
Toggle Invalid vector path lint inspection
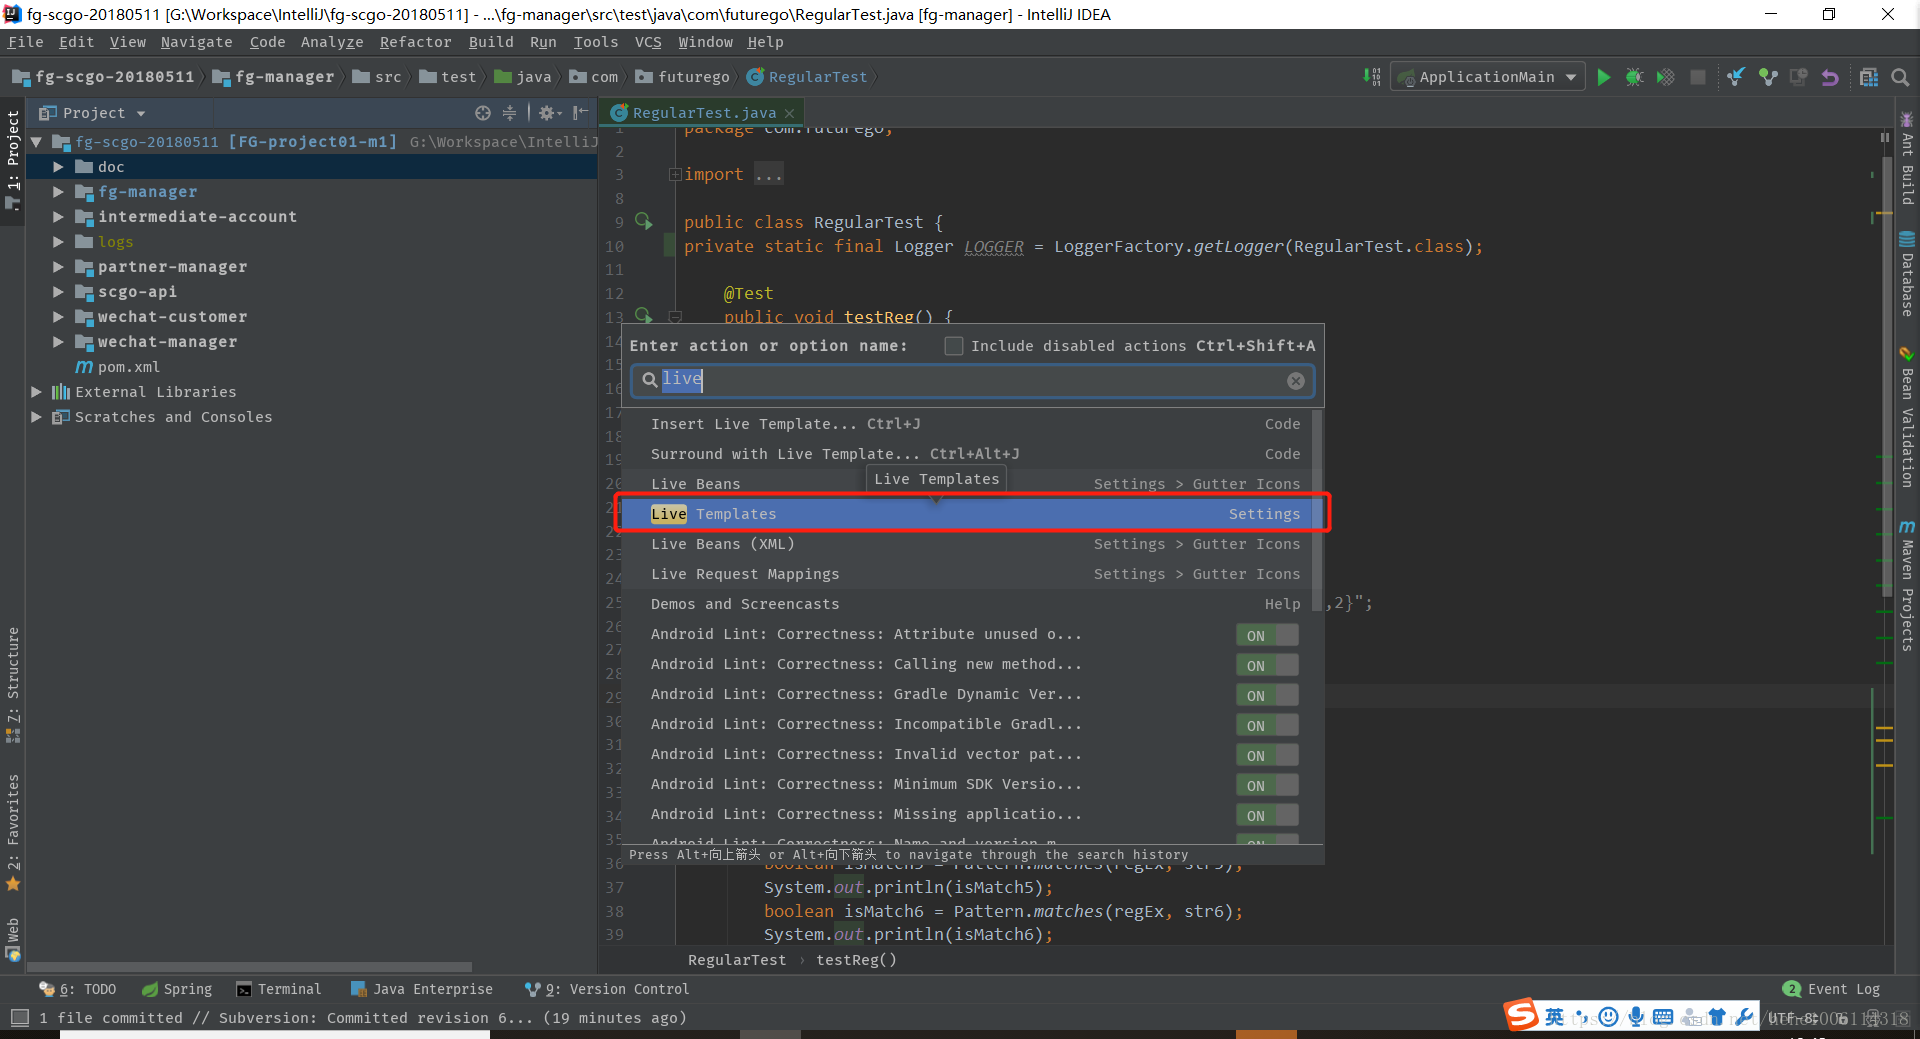point(1267,755)
